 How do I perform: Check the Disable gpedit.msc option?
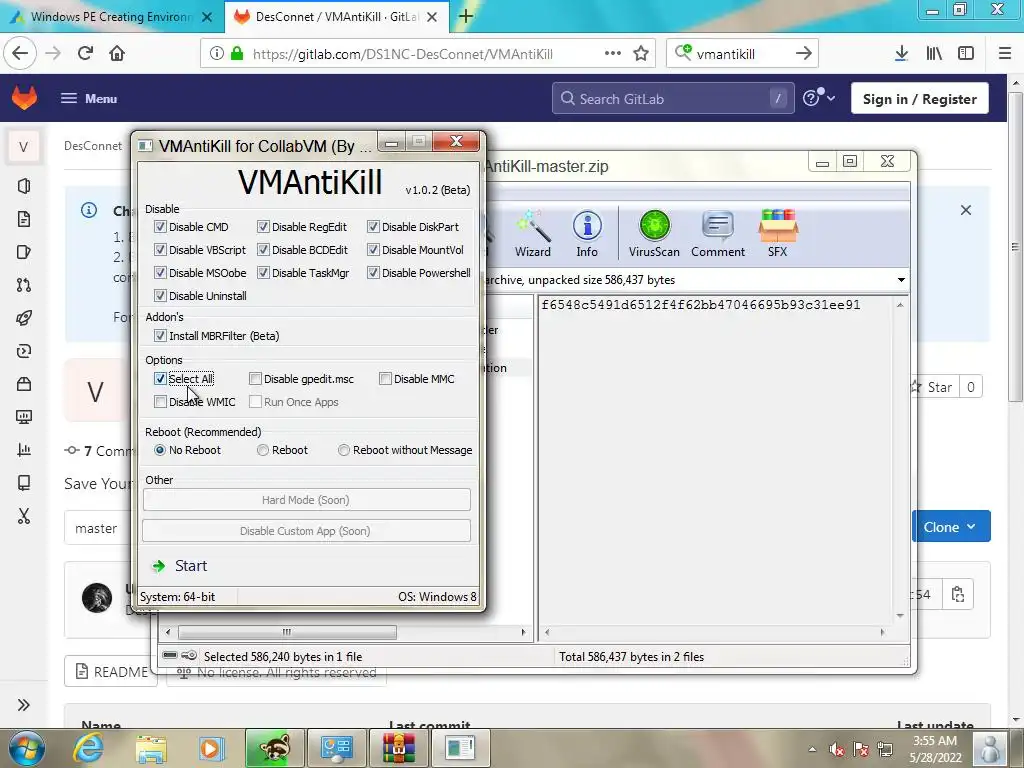pos(255,379)
